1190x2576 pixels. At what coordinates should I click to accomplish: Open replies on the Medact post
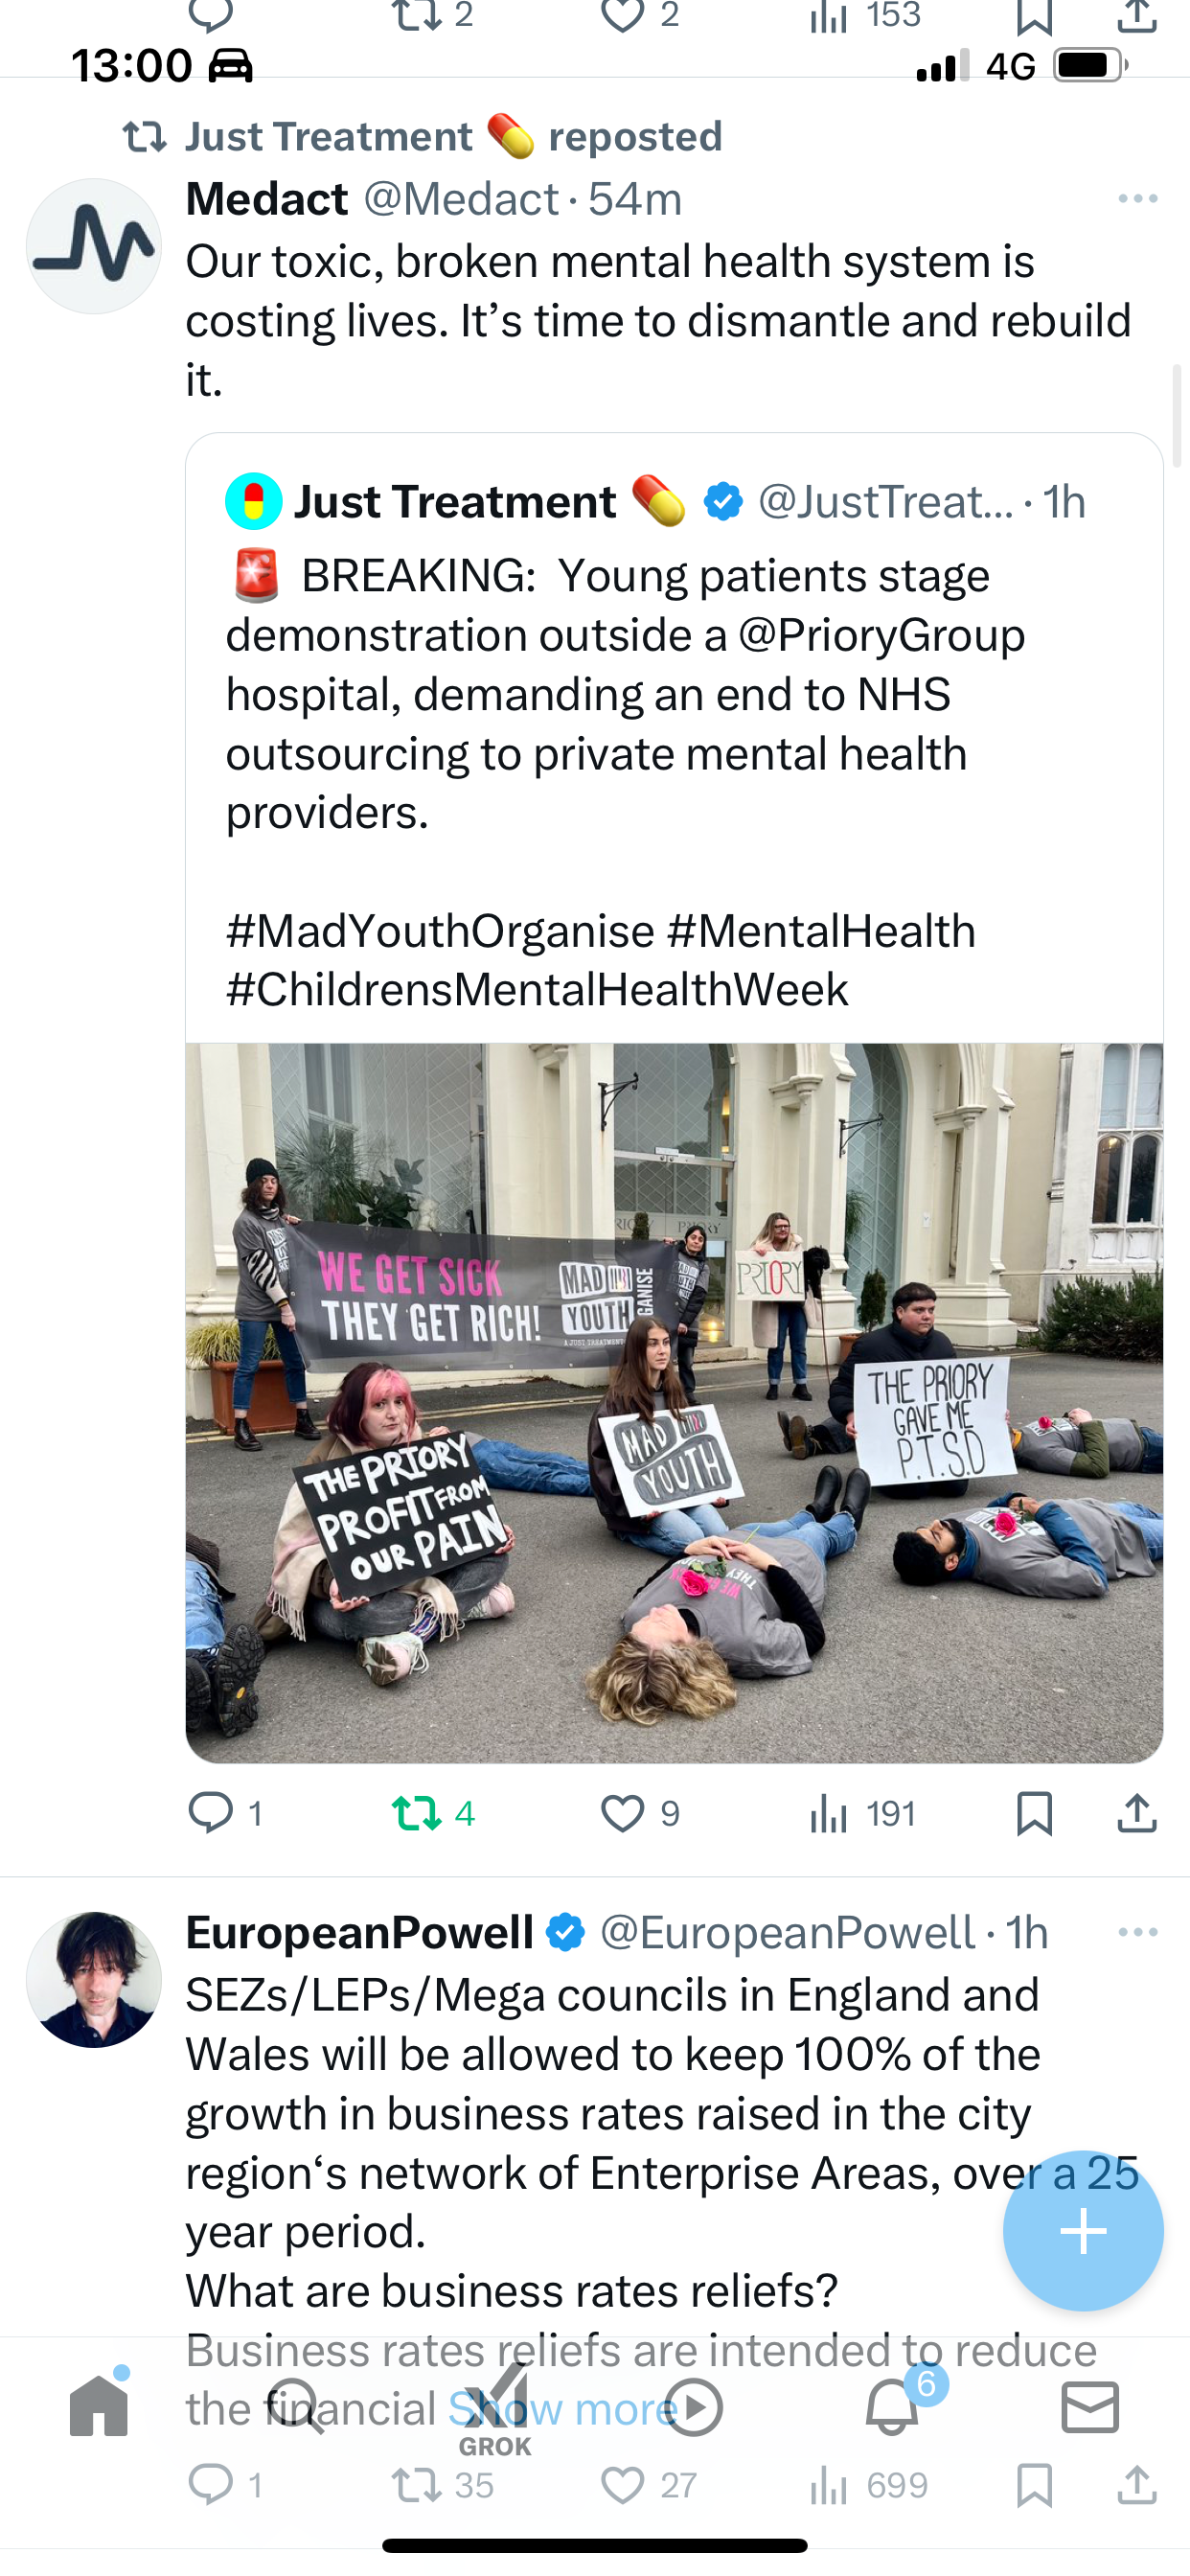(225, 1813)
